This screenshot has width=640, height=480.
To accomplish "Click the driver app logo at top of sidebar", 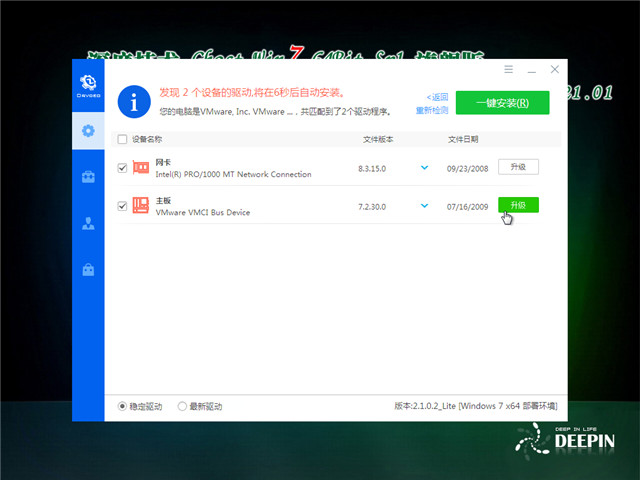I will (88, 86).
